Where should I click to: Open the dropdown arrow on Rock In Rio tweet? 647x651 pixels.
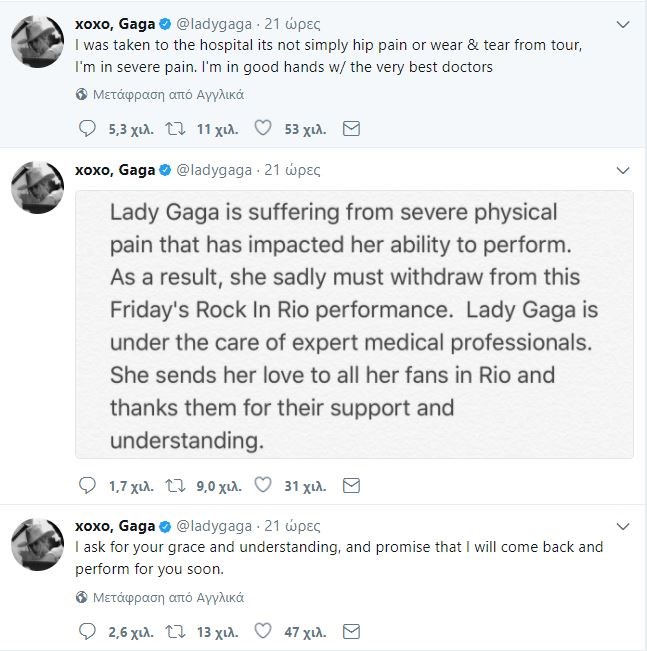coord(623,168)
